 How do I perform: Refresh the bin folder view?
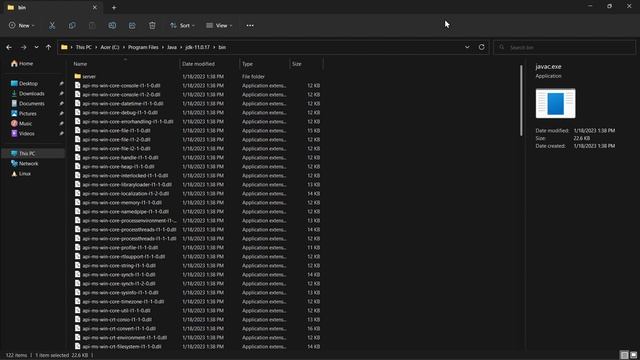pyautogui.click(x=482, y=47)
